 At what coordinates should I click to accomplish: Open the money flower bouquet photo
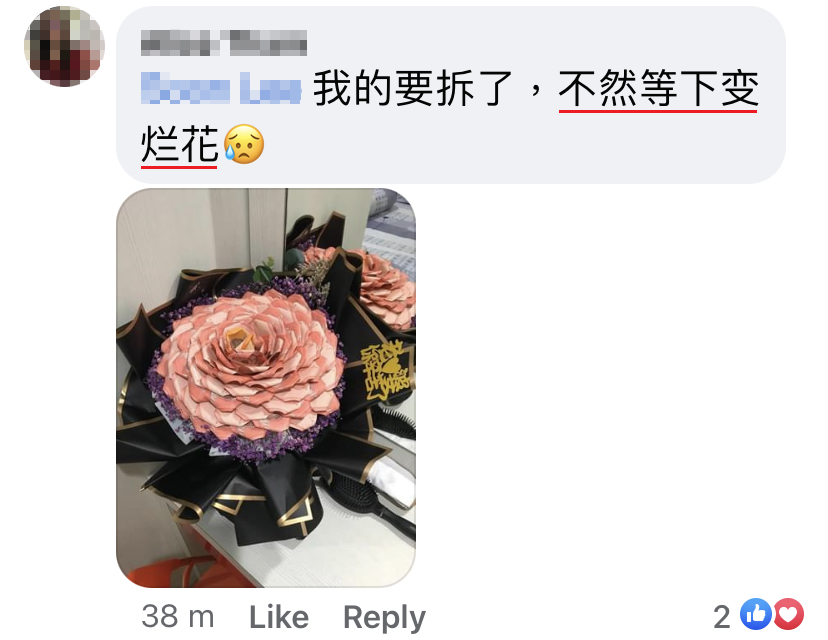266,388
